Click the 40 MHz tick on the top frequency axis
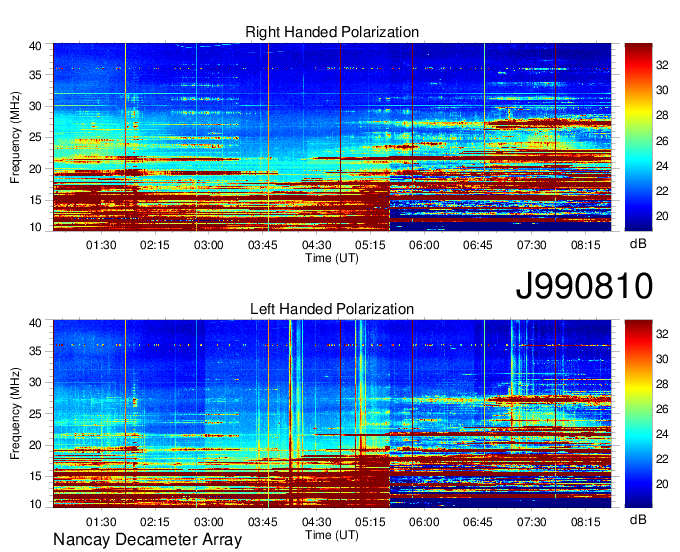 point(35,46)
